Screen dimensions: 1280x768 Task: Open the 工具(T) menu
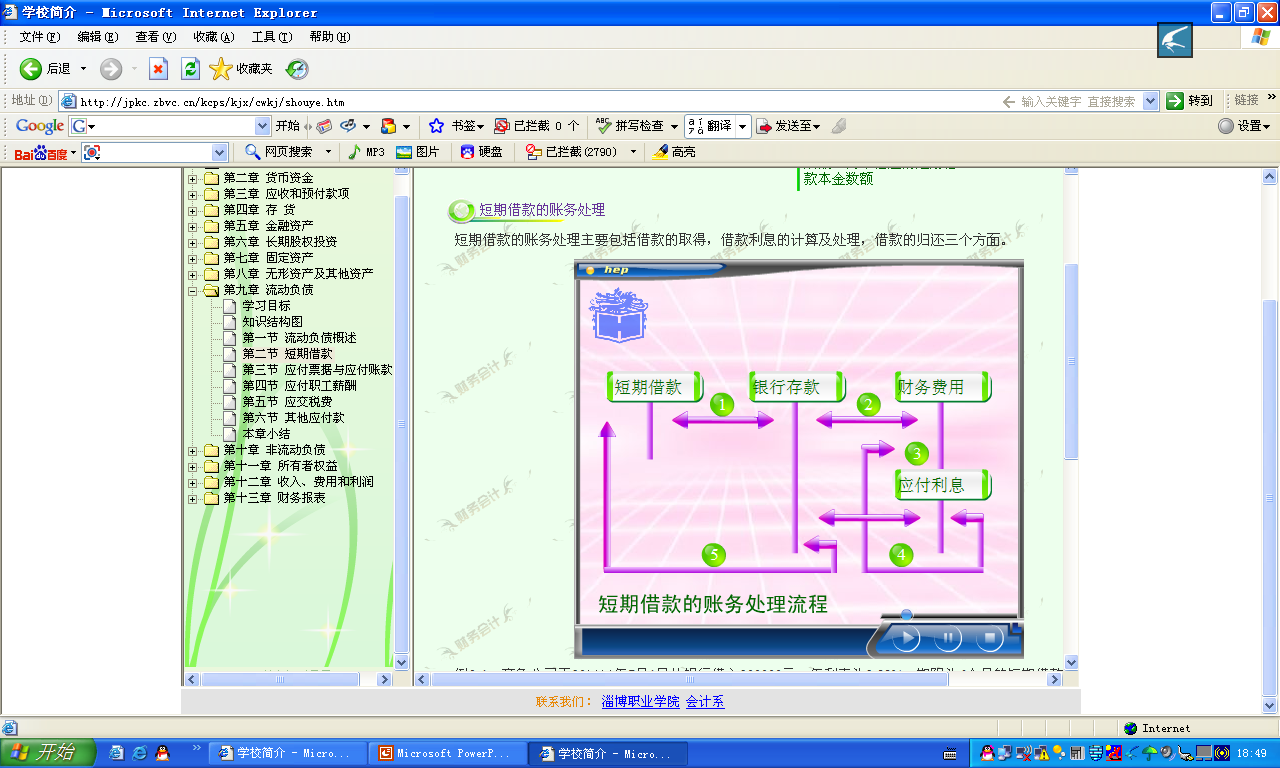(271, 37)
